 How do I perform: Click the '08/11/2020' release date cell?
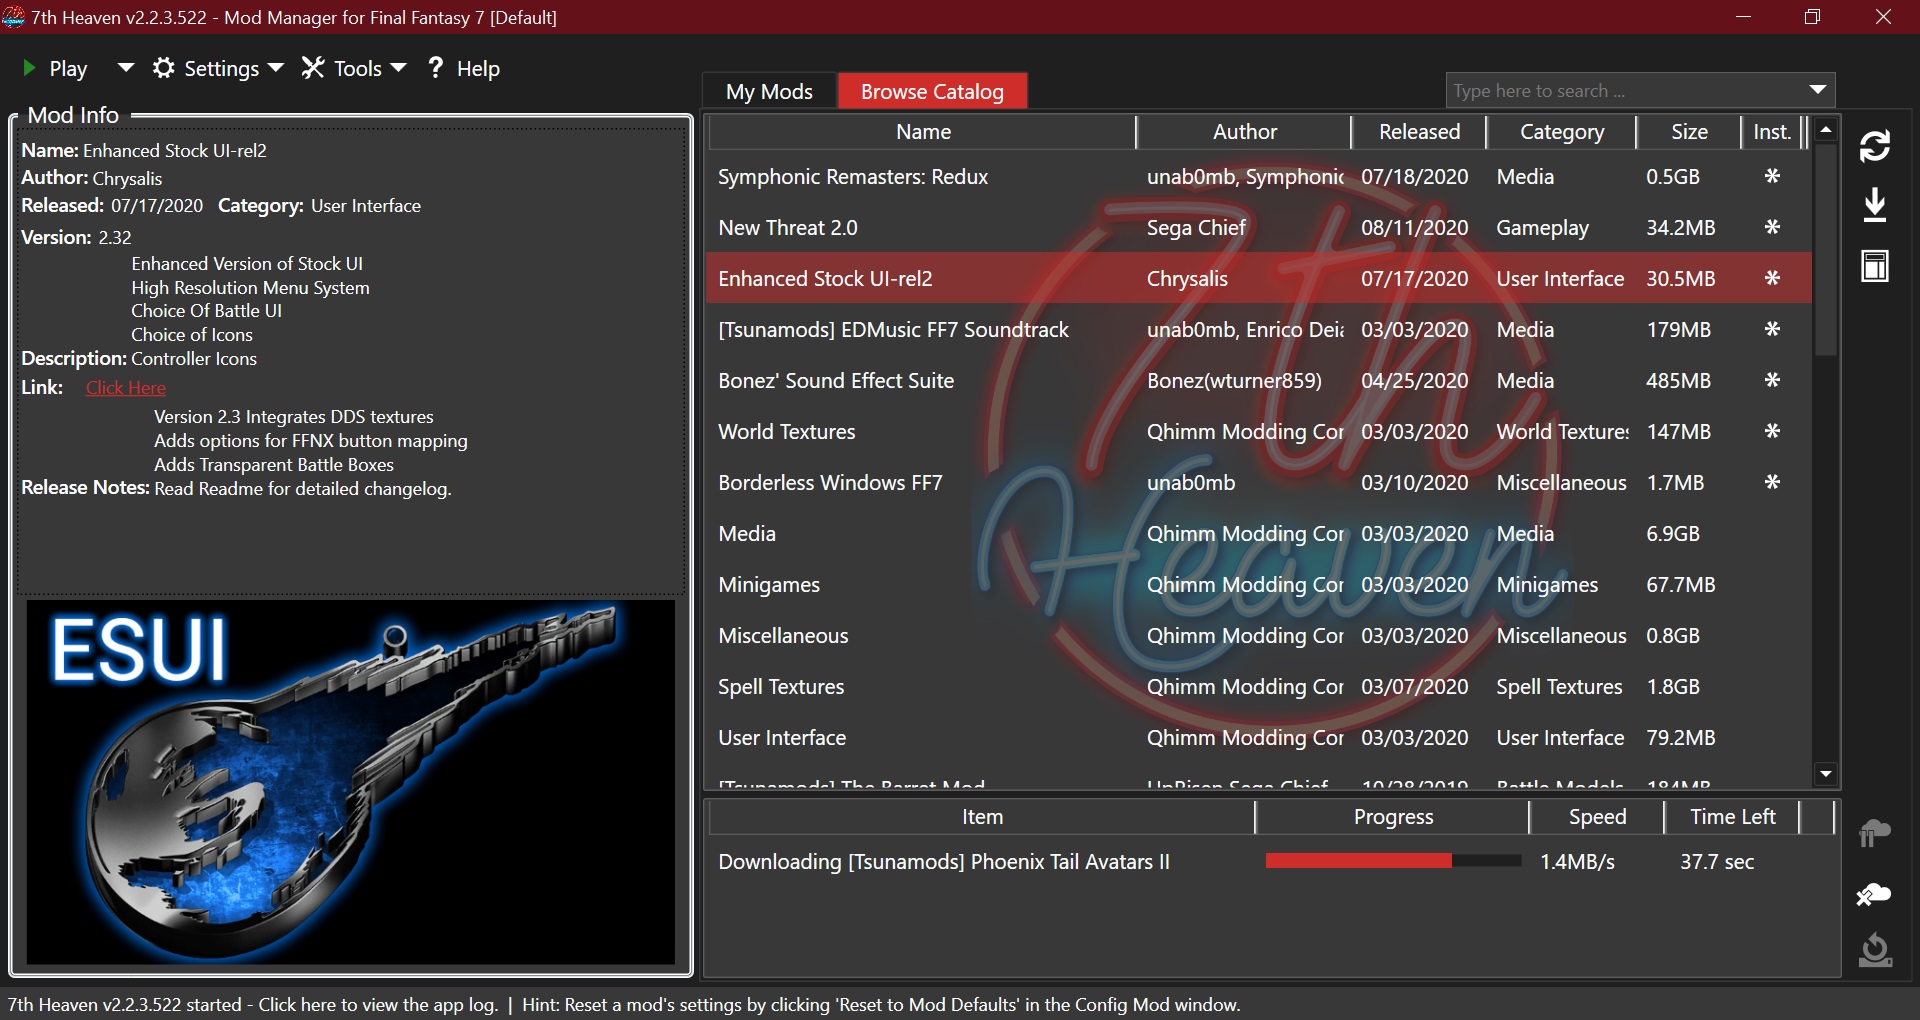tap(1414, 228)
